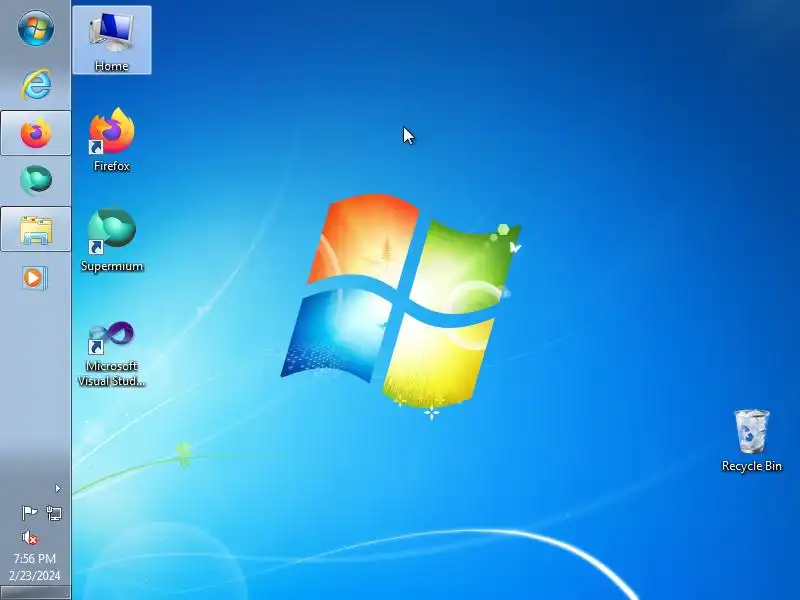This screenshot has height=600, width=800.
Task: Launch Windows Media Player from taskbar
Action: [x=35, y=278]
